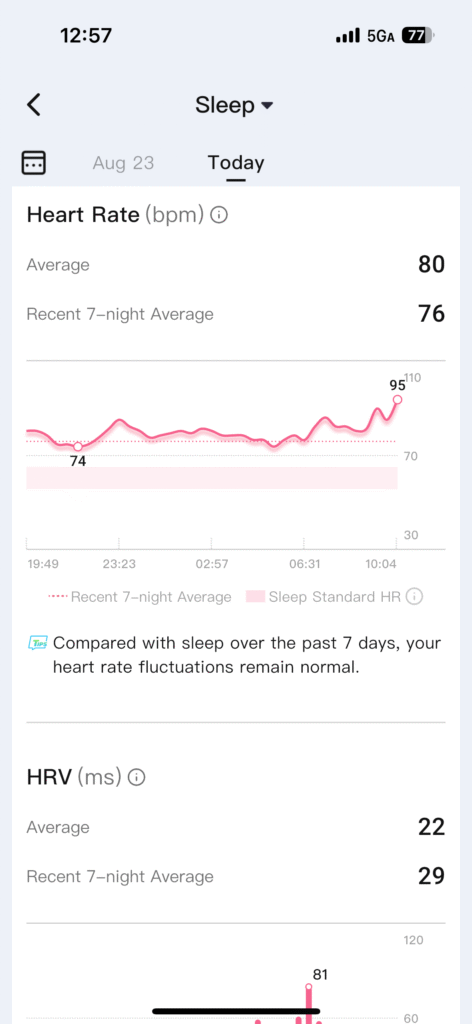Tap the Heart Rate info icon
Image resolution: width=472 pixels, height=1024 pixels.
220,215
